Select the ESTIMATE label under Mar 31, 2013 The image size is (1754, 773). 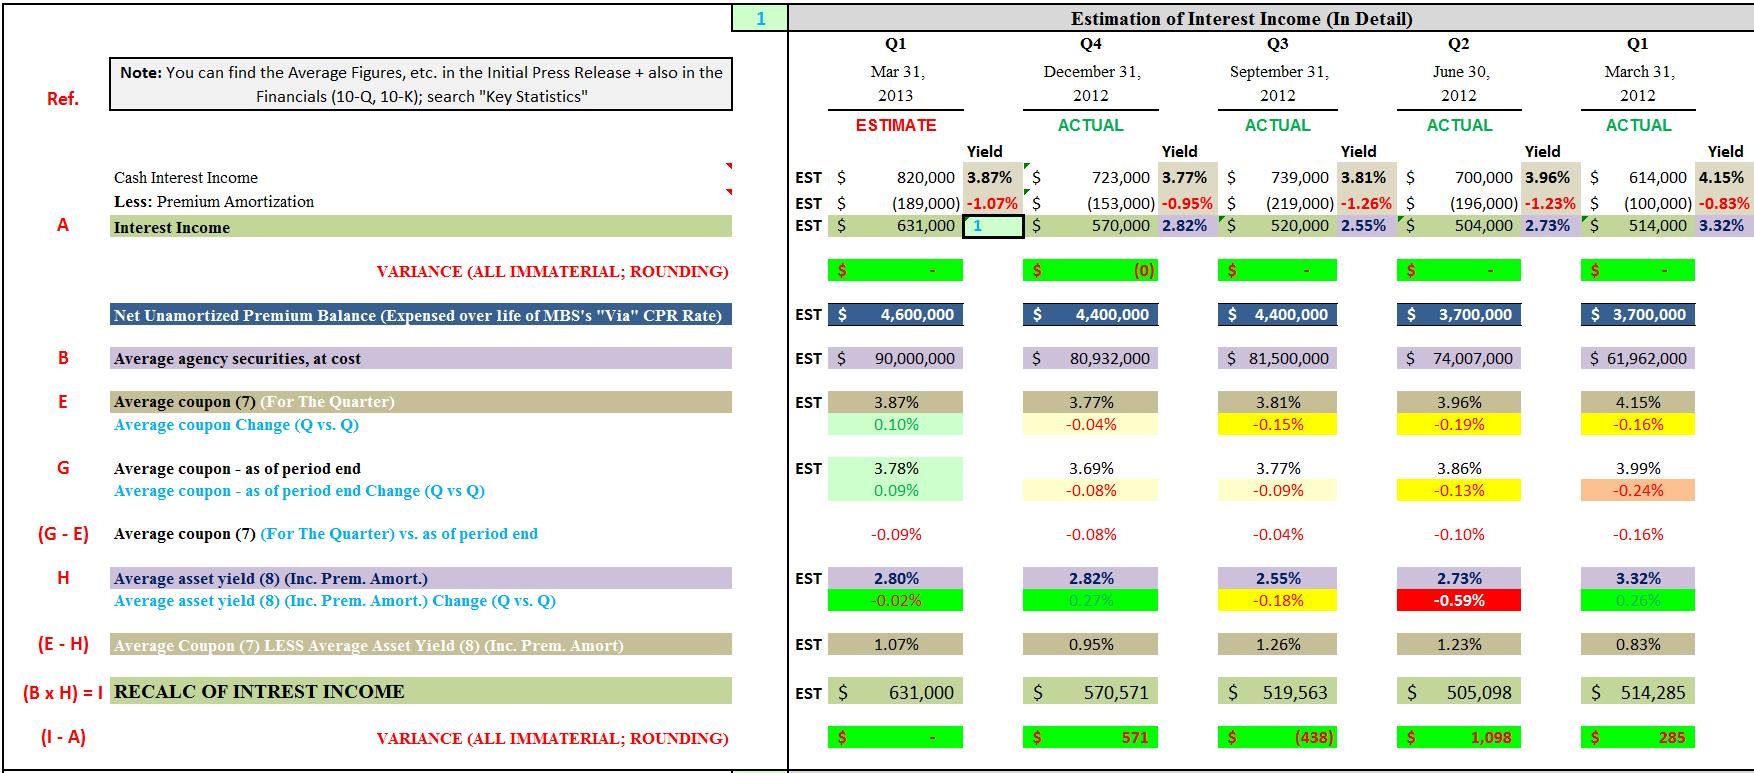[896, 125]
